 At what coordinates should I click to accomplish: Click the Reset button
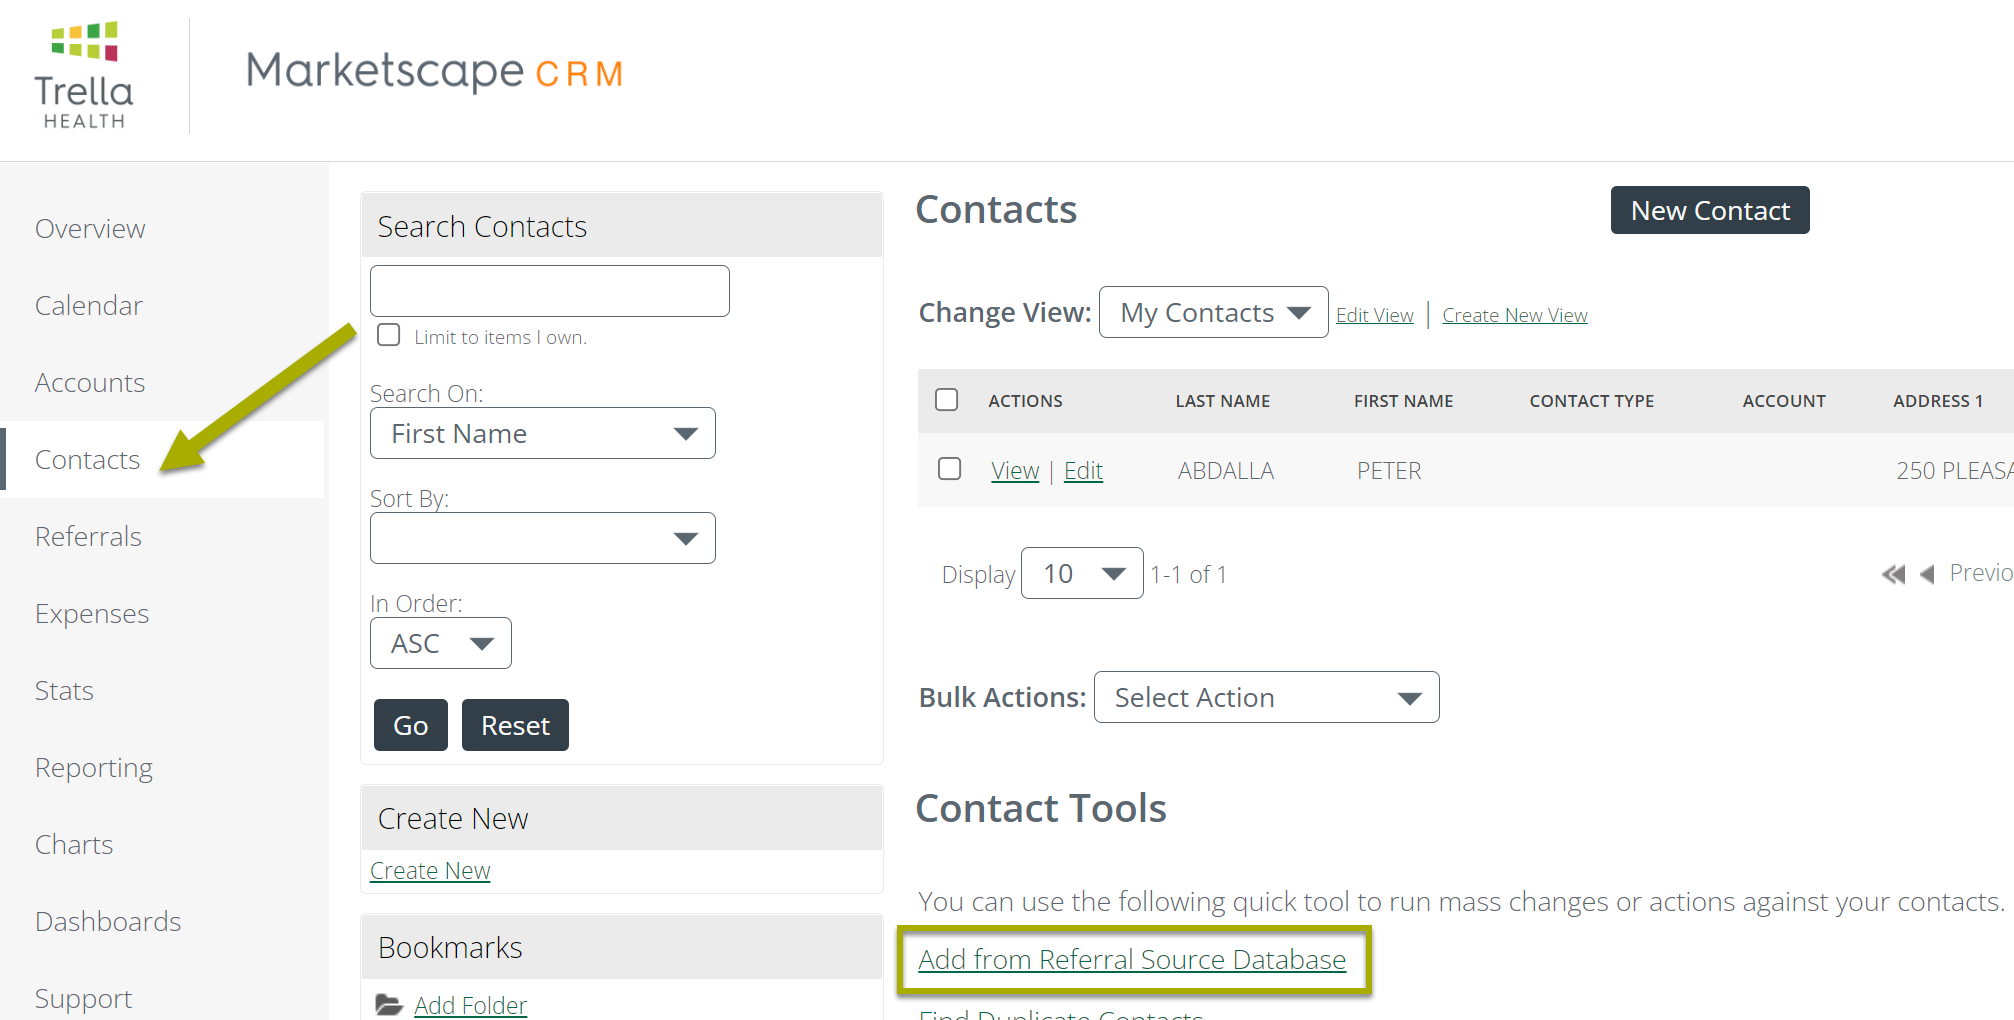tap(515, 725)
